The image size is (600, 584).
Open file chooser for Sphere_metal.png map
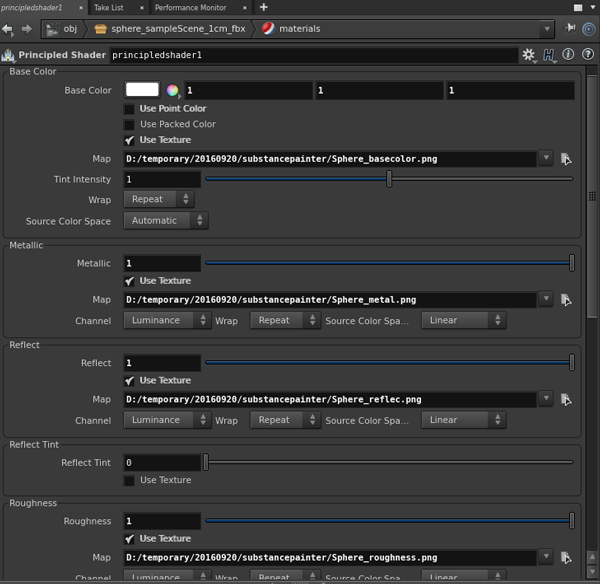(566, 299)
